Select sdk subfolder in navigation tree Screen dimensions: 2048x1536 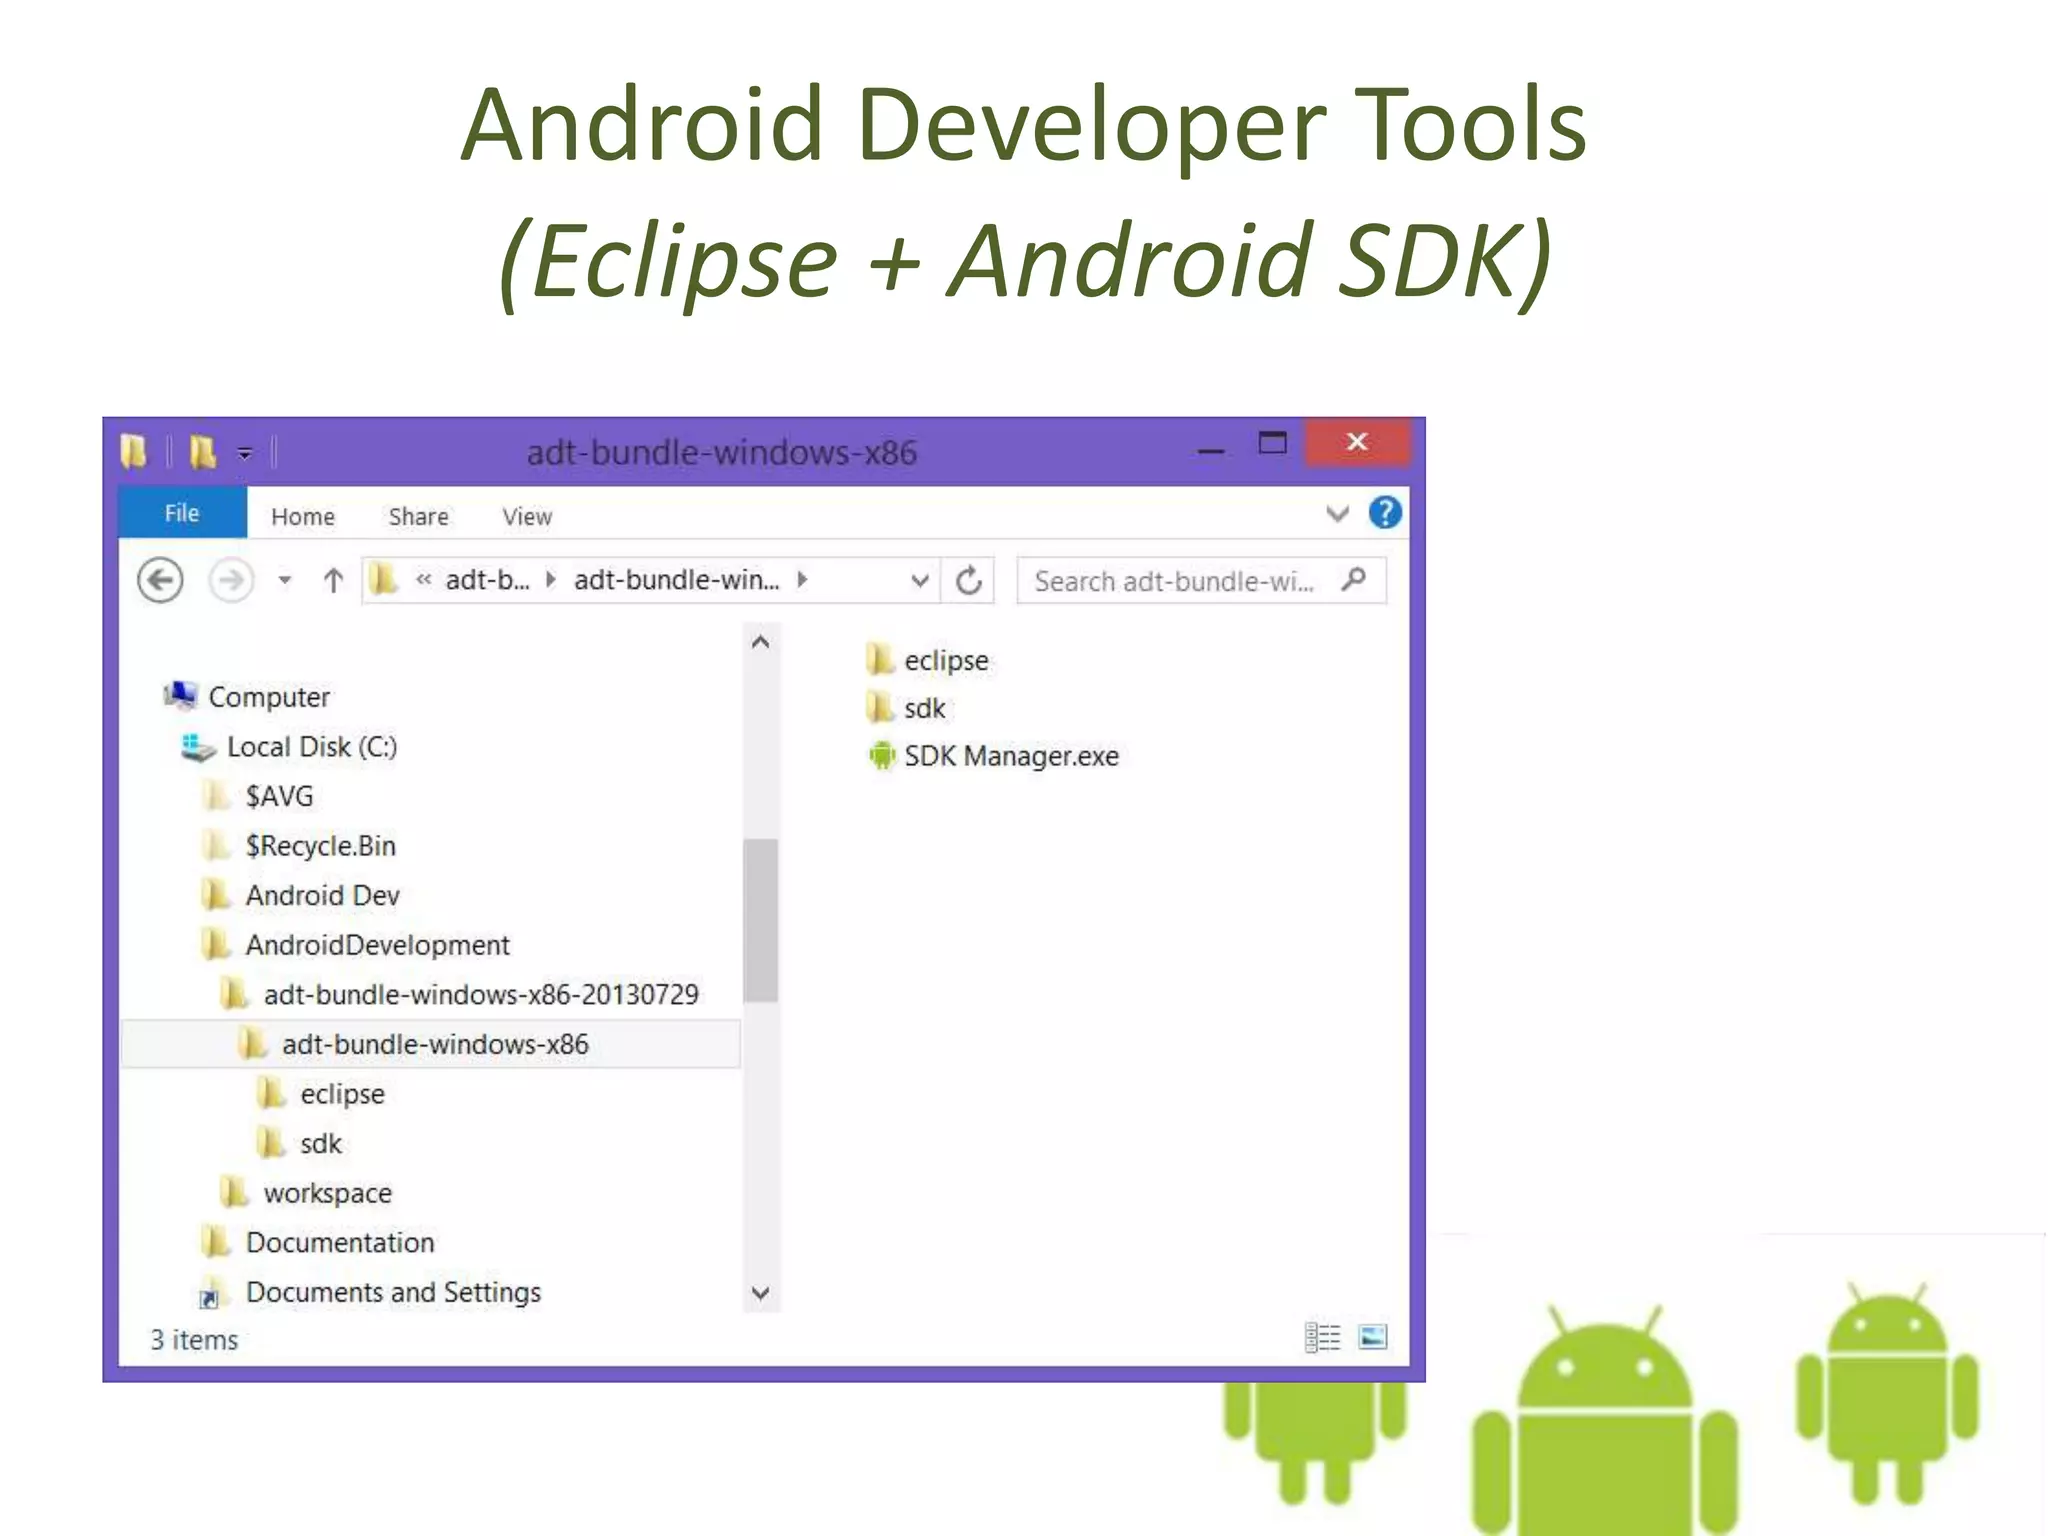(299, 1143)
